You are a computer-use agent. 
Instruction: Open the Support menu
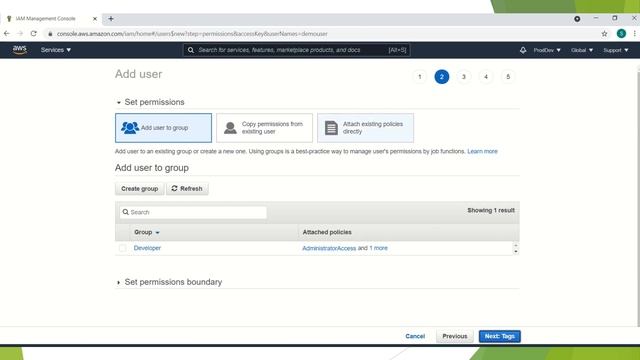(616, 50)
